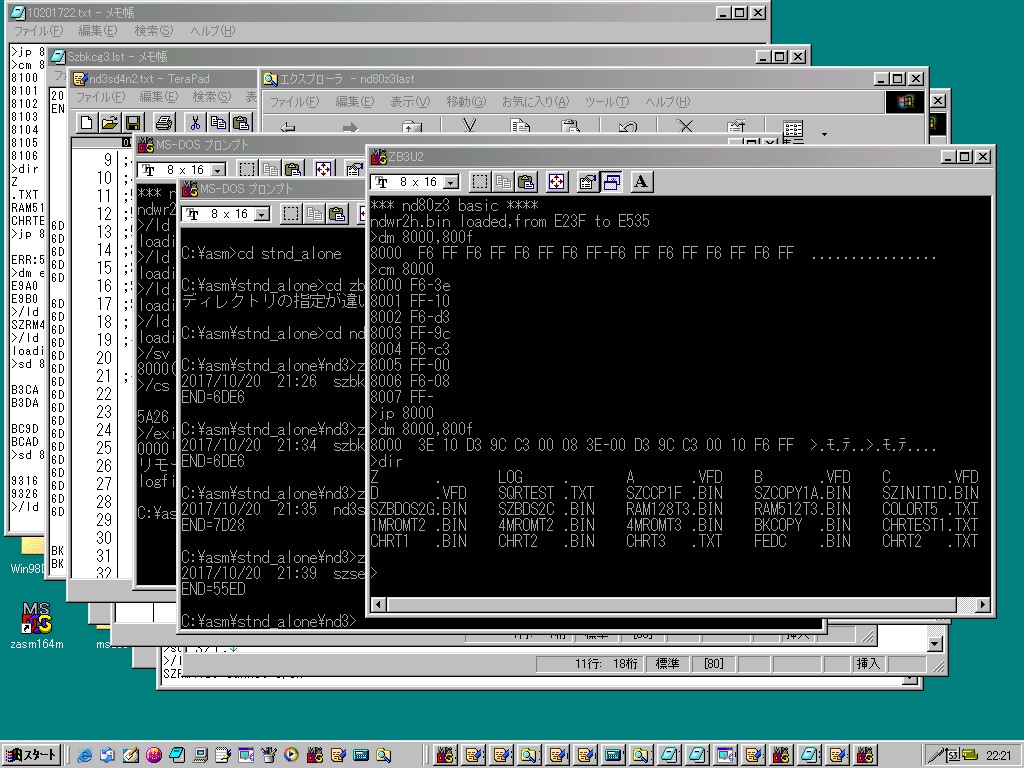This screenshot has width=1024, height=768.
Task: Toggle Background button in ZB3U2 toolbar
Action: pos(611,182)
